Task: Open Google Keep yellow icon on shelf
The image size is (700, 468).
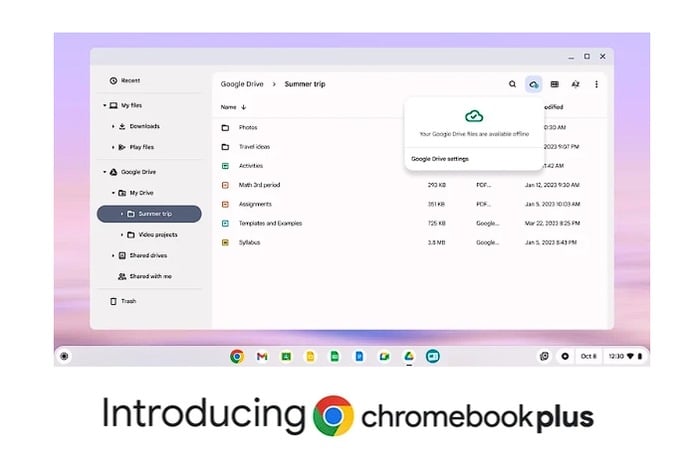Action: tap(310, 356)
